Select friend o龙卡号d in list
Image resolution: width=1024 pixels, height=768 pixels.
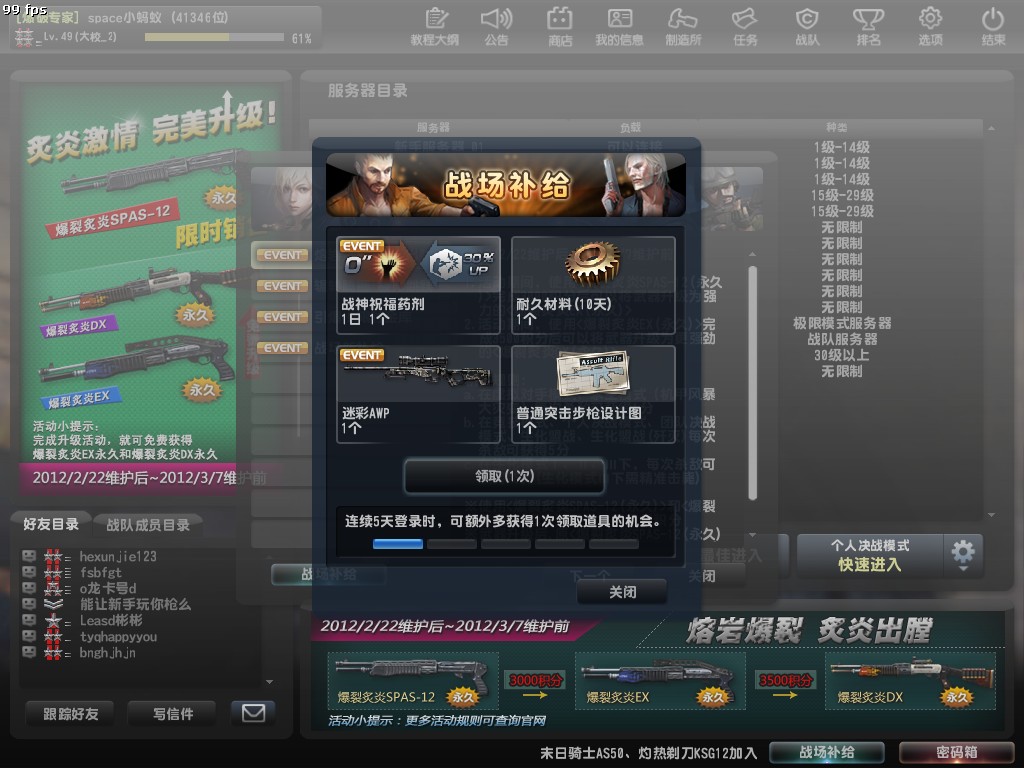pos(108,588)
